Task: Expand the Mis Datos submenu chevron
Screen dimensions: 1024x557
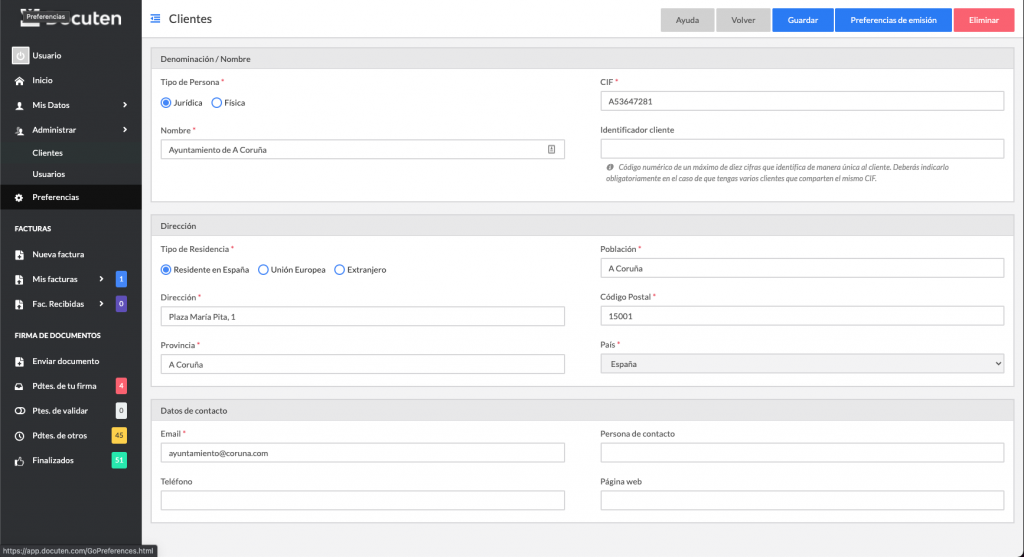Action: (x=125, y=105)
